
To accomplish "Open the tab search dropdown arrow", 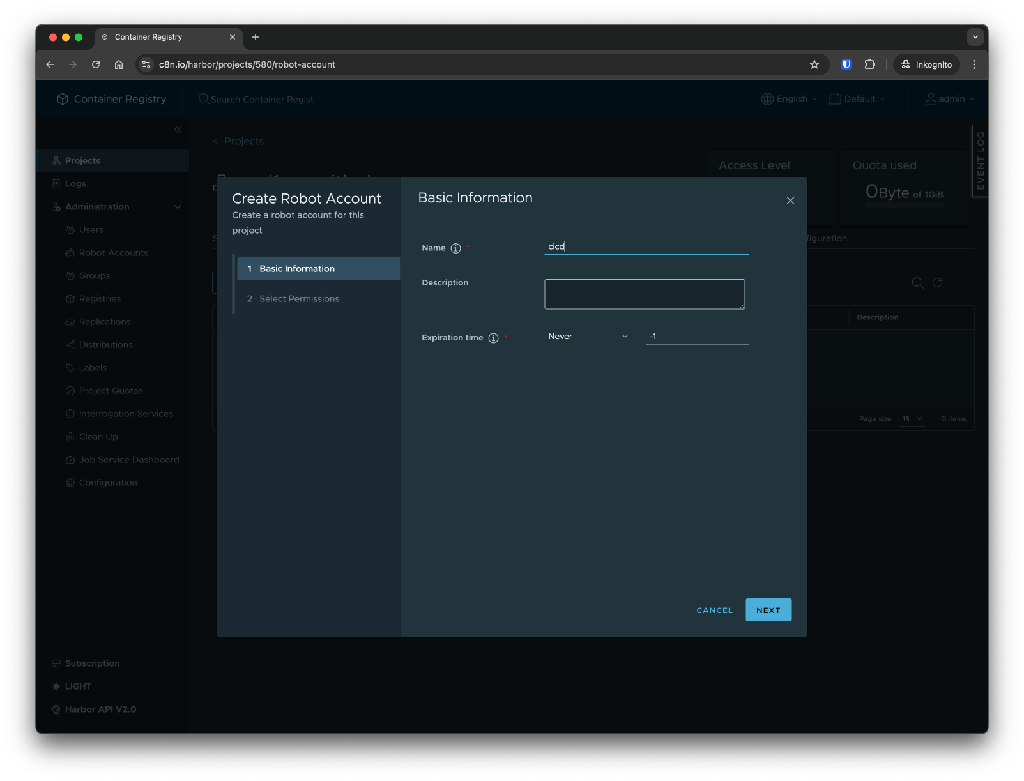I will (x=975, y=37).
